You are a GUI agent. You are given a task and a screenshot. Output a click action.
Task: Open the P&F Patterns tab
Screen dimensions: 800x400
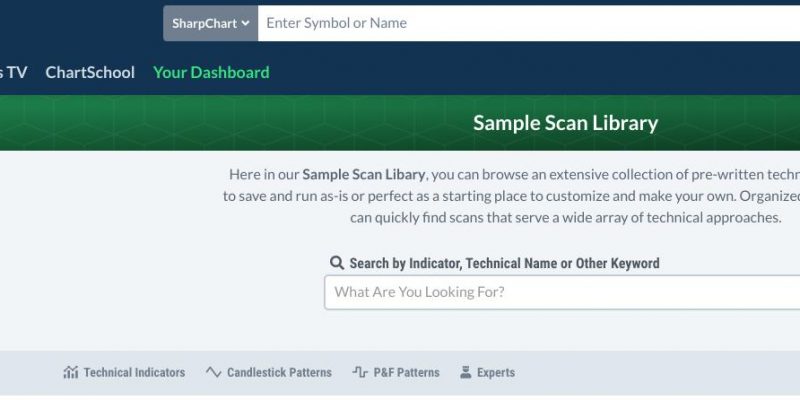[396, 372]
